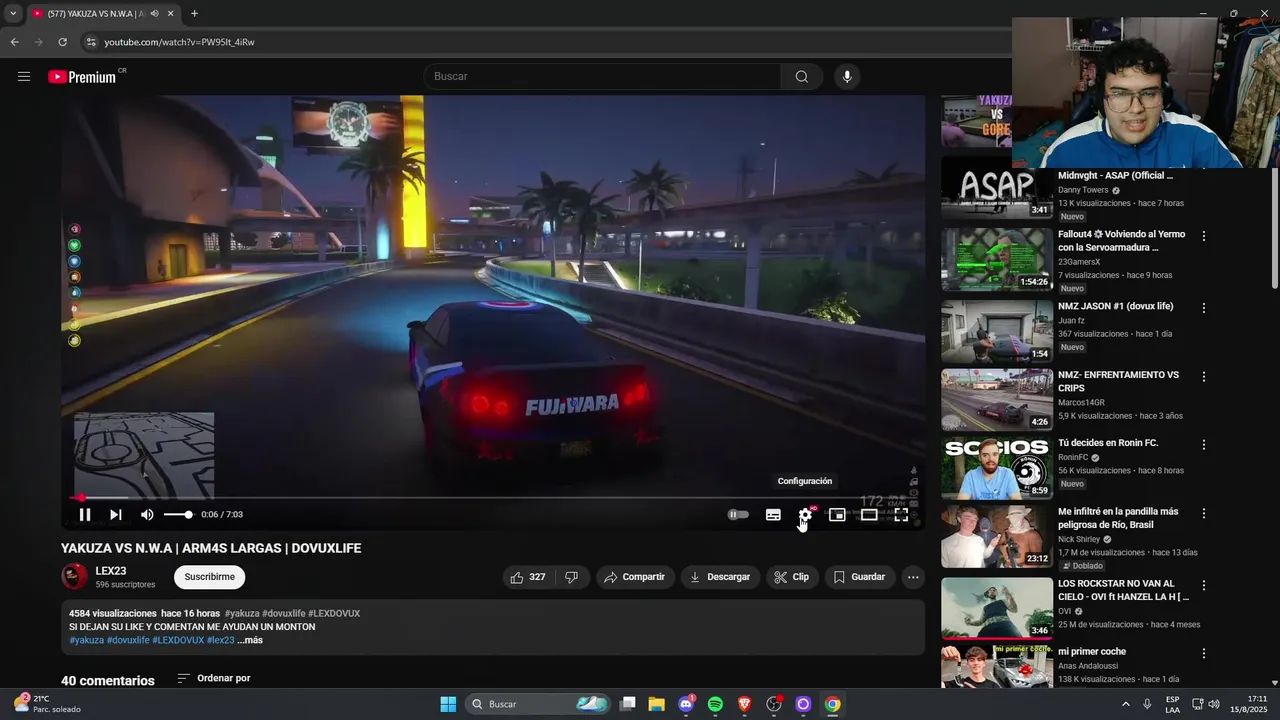Open options for LOS ROCKSTAR NO VAN AL CIELO
Screen dimensions: 1280x720
click(x=1204, y=586)
